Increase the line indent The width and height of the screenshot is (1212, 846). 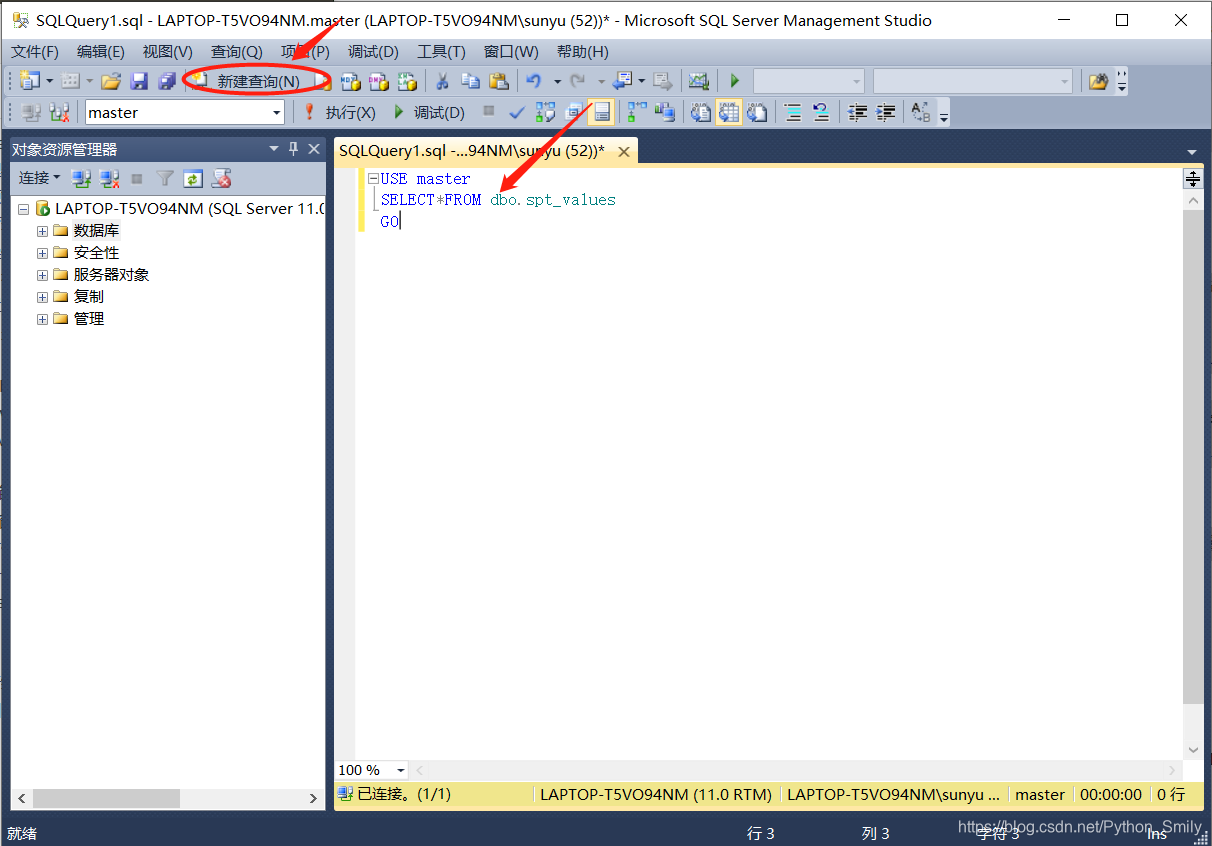tap(885, 112)
